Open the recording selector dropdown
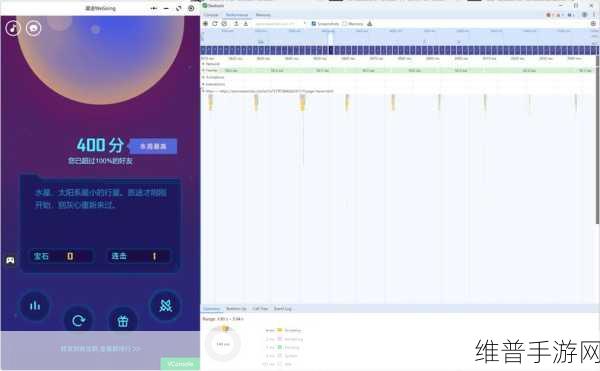 280,24
